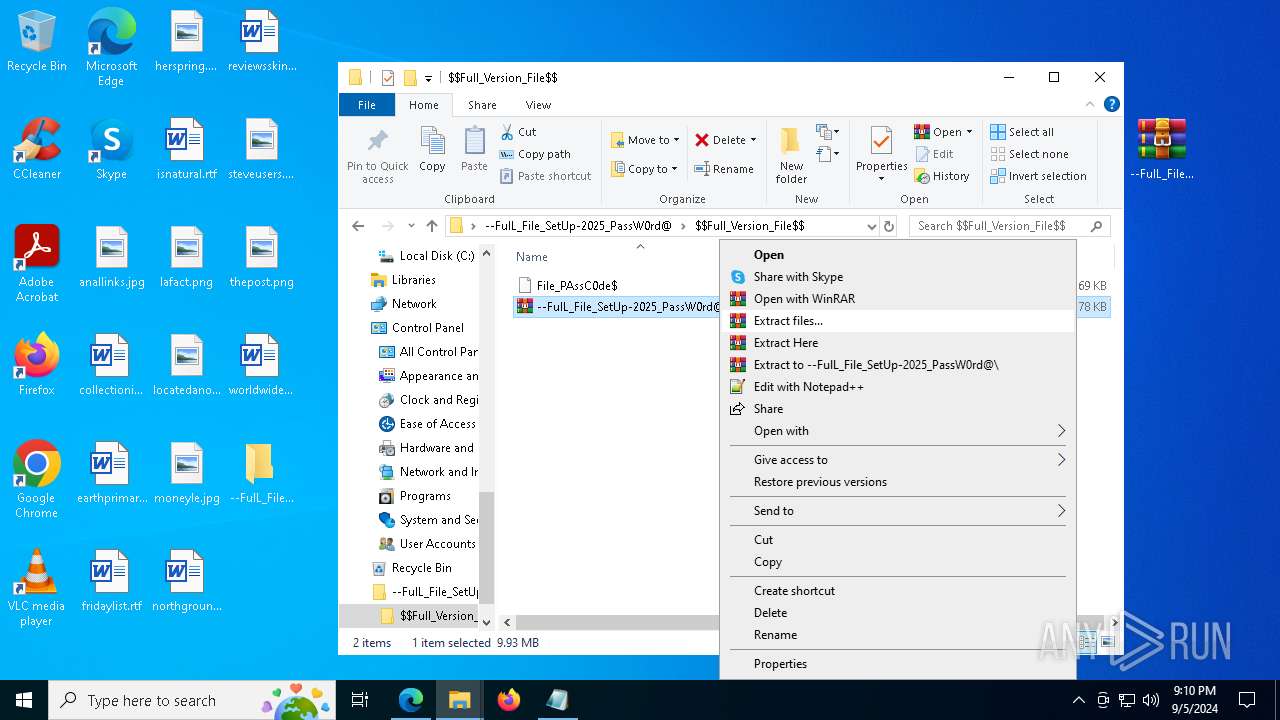Open the Properties ribbon button

point(881,155)
